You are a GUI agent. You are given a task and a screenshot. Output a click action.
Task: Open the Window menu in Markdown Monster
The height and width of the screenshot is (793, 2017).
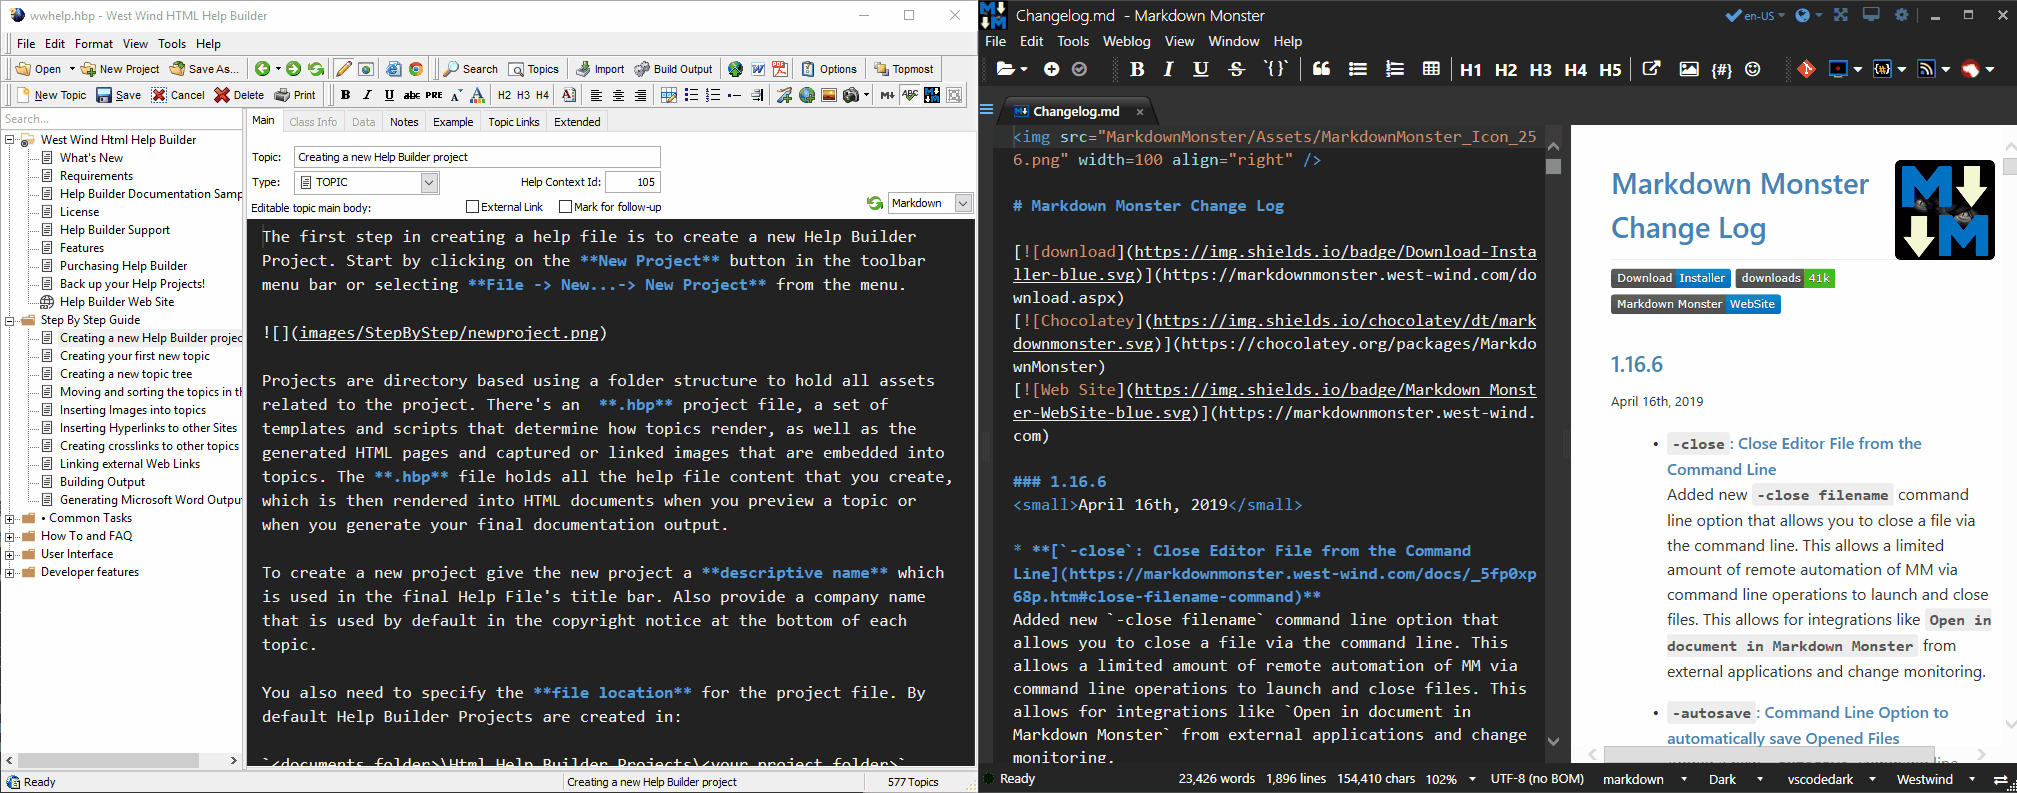(1233, 41)
